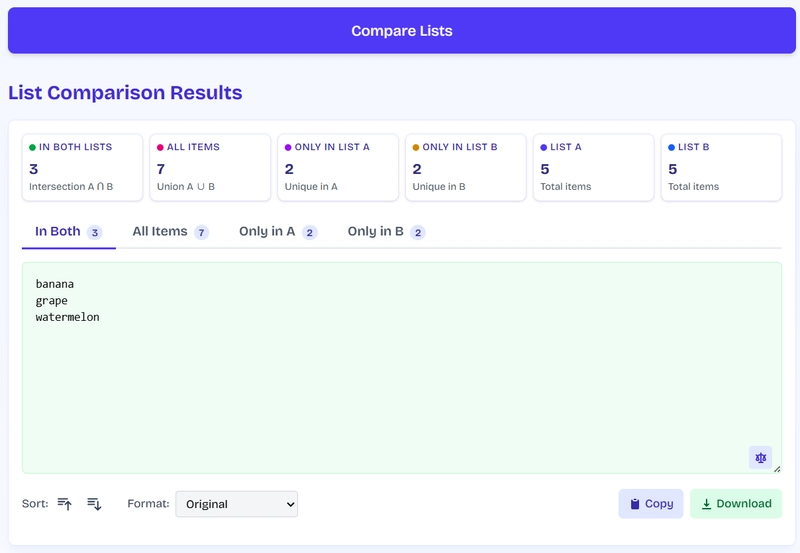
Task: Select the Only in List B card
Action: [x=466, y=167]
